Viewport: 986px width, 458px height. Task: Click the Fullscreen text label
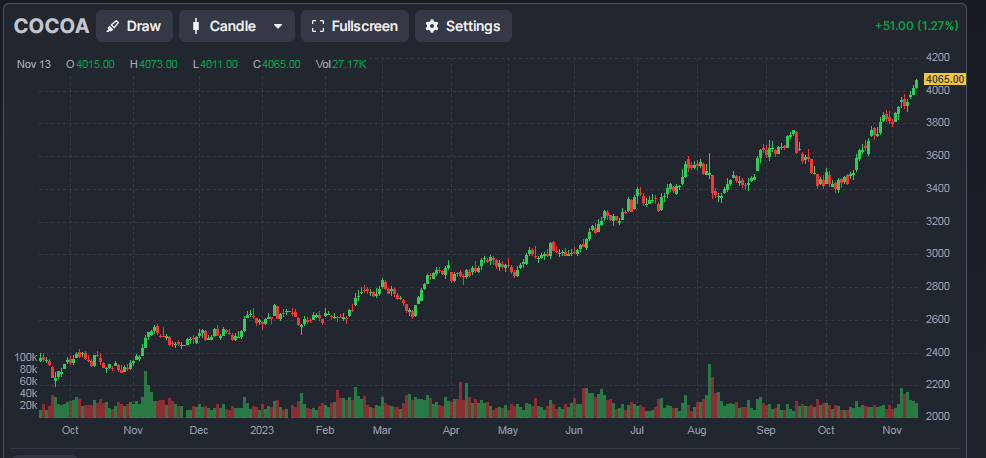(x=365, y=26)
